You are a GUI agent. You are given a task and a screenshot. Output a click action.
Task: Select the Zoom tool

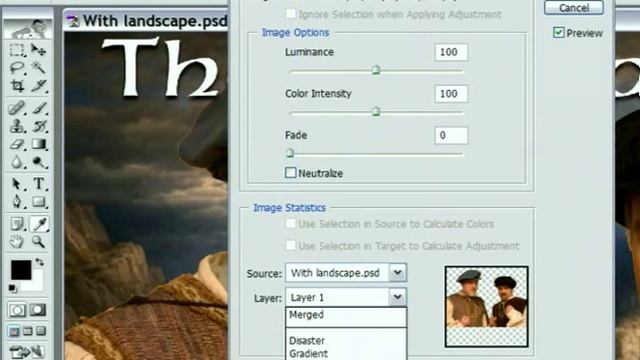click(39, 242)
